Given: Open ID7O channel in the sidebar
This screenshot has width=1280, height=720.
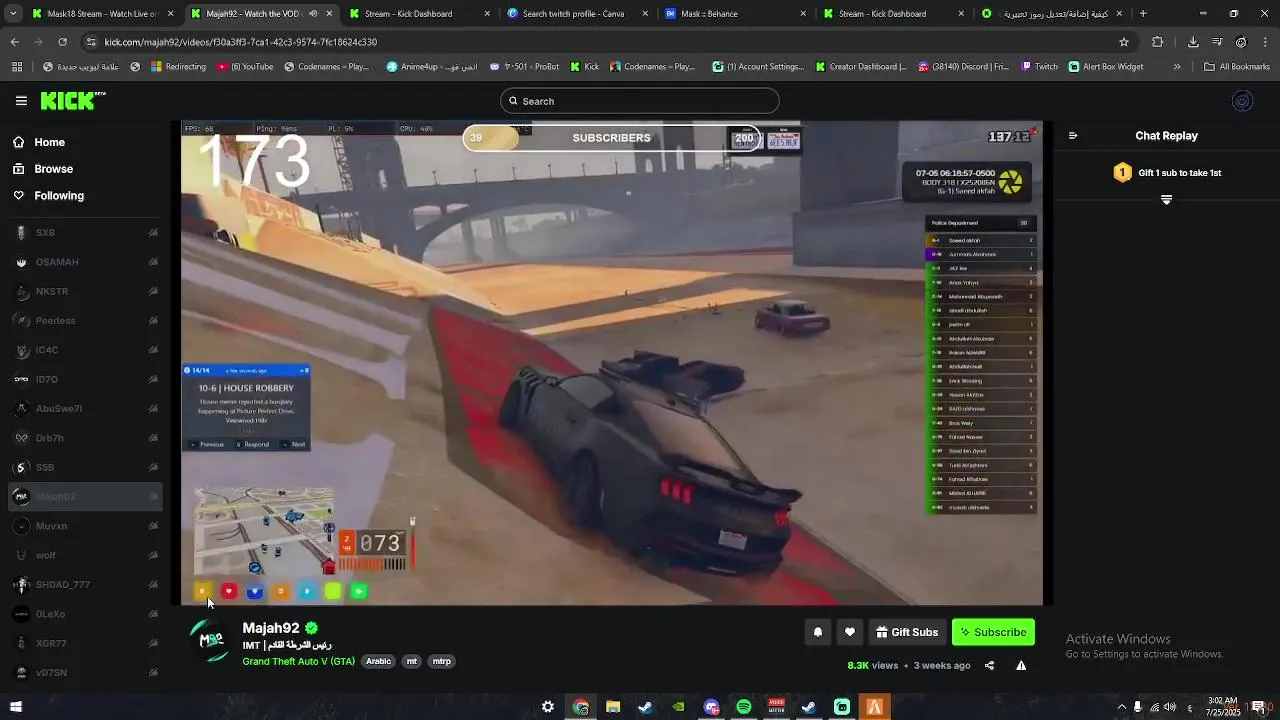Looking at the screenshot, I should (85, 379).
